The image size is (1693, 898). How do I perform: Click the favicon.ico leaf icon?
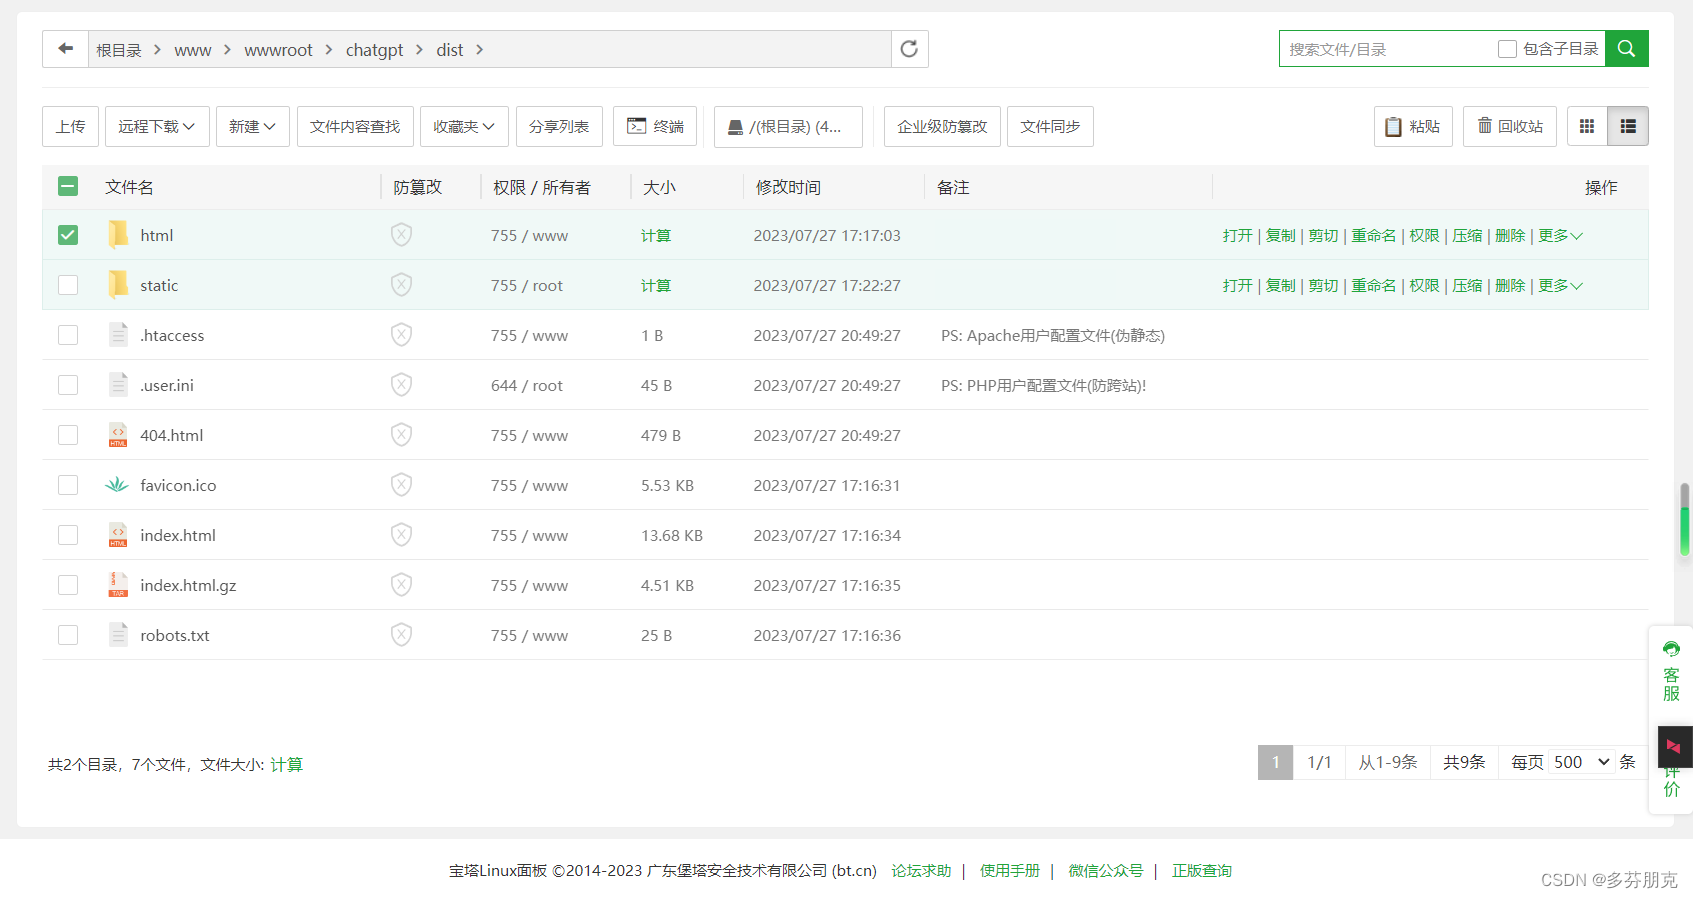[x=117, y=485]
